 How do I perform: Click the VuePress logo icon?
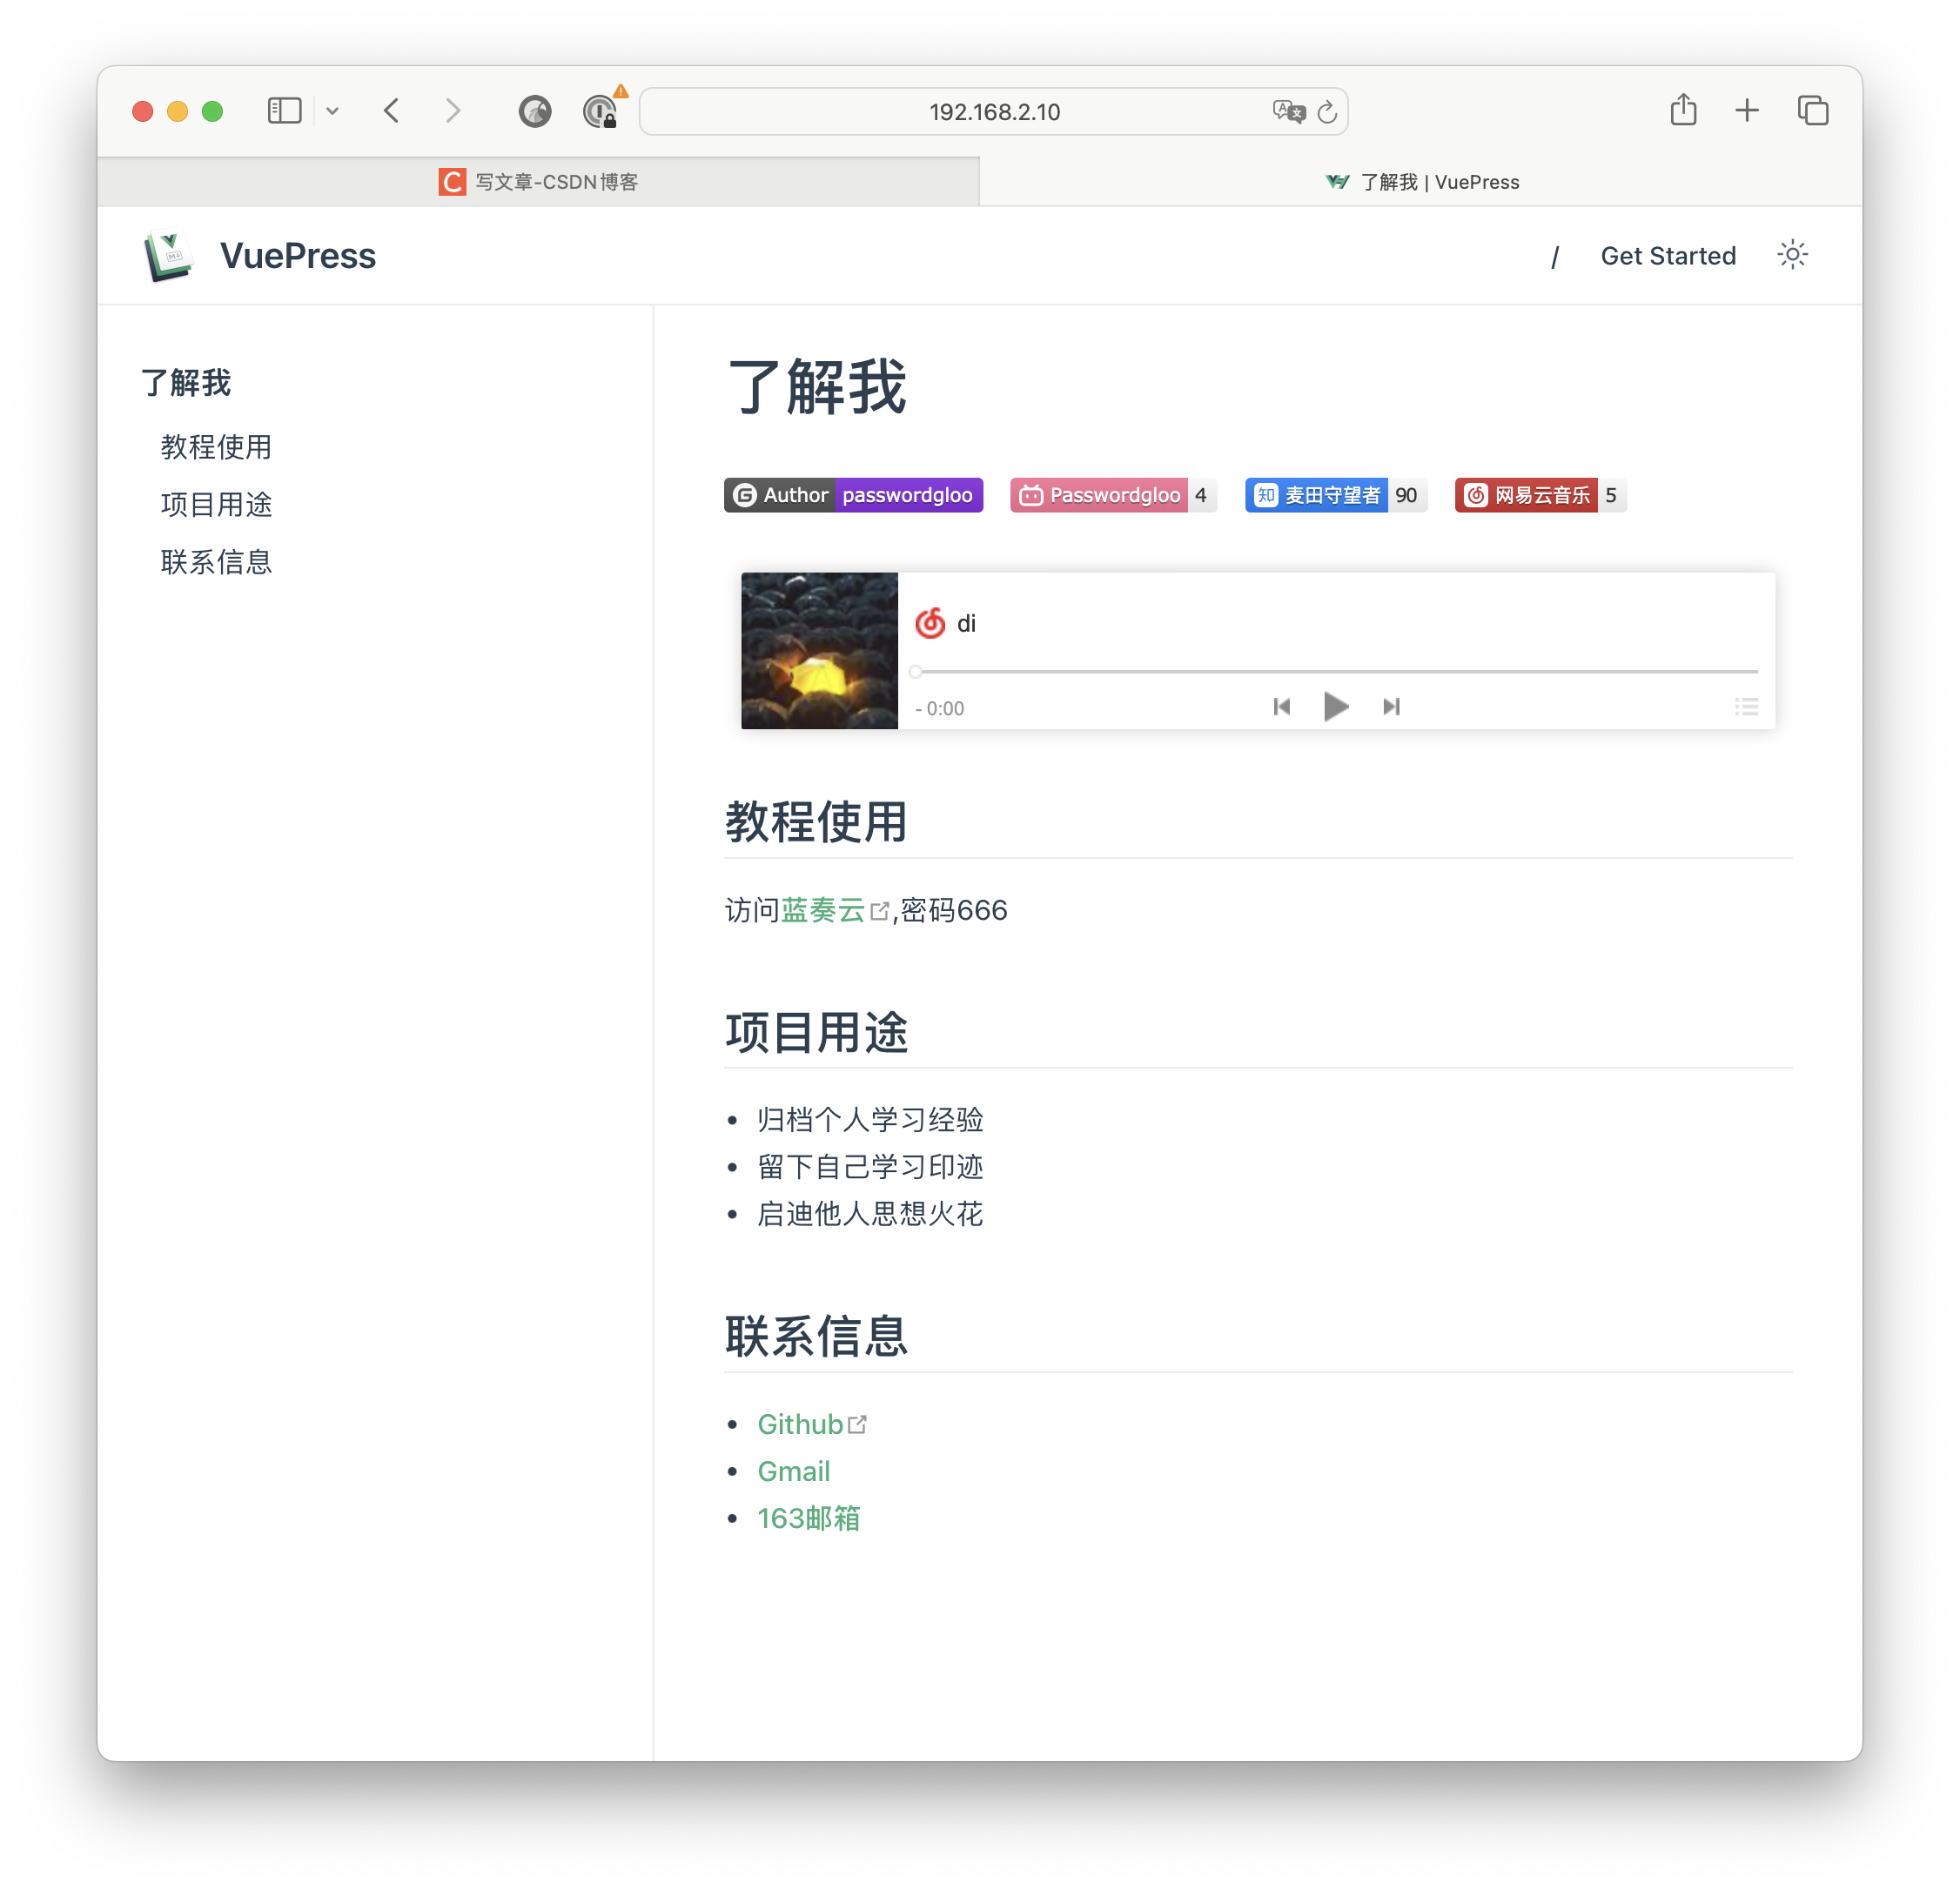(168, 256)
